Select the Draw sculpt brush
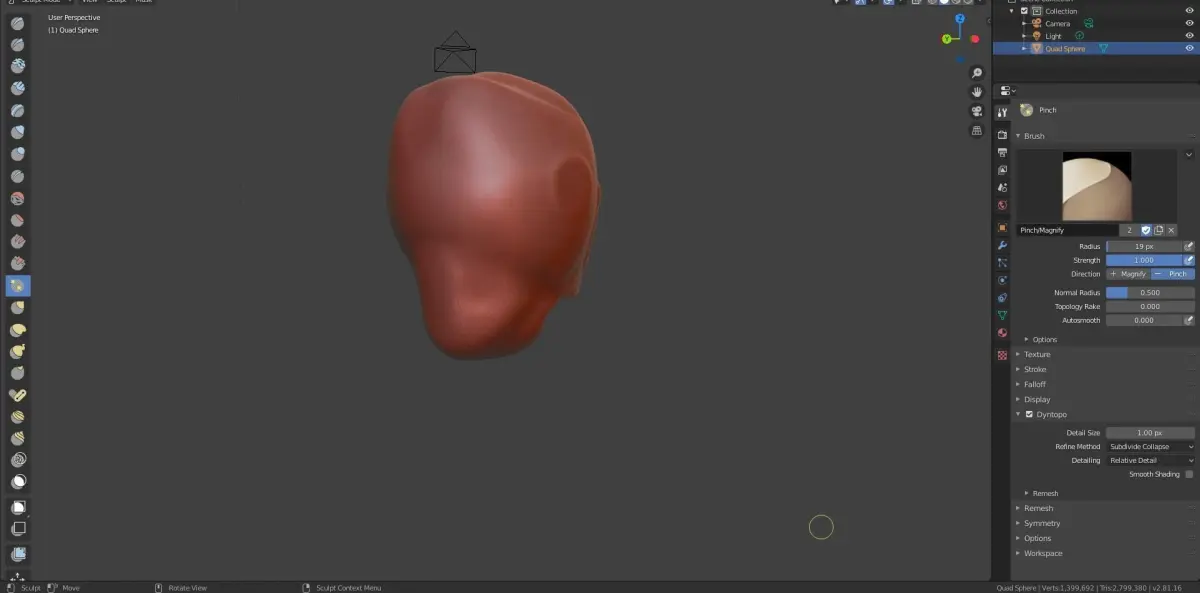Viewport: 1200px width, 593px height. 18,22
